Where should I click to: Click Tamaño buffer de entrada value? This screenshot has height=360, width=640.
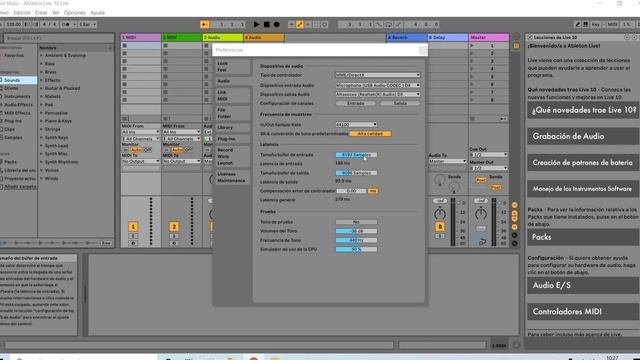(x=356, y=155)
